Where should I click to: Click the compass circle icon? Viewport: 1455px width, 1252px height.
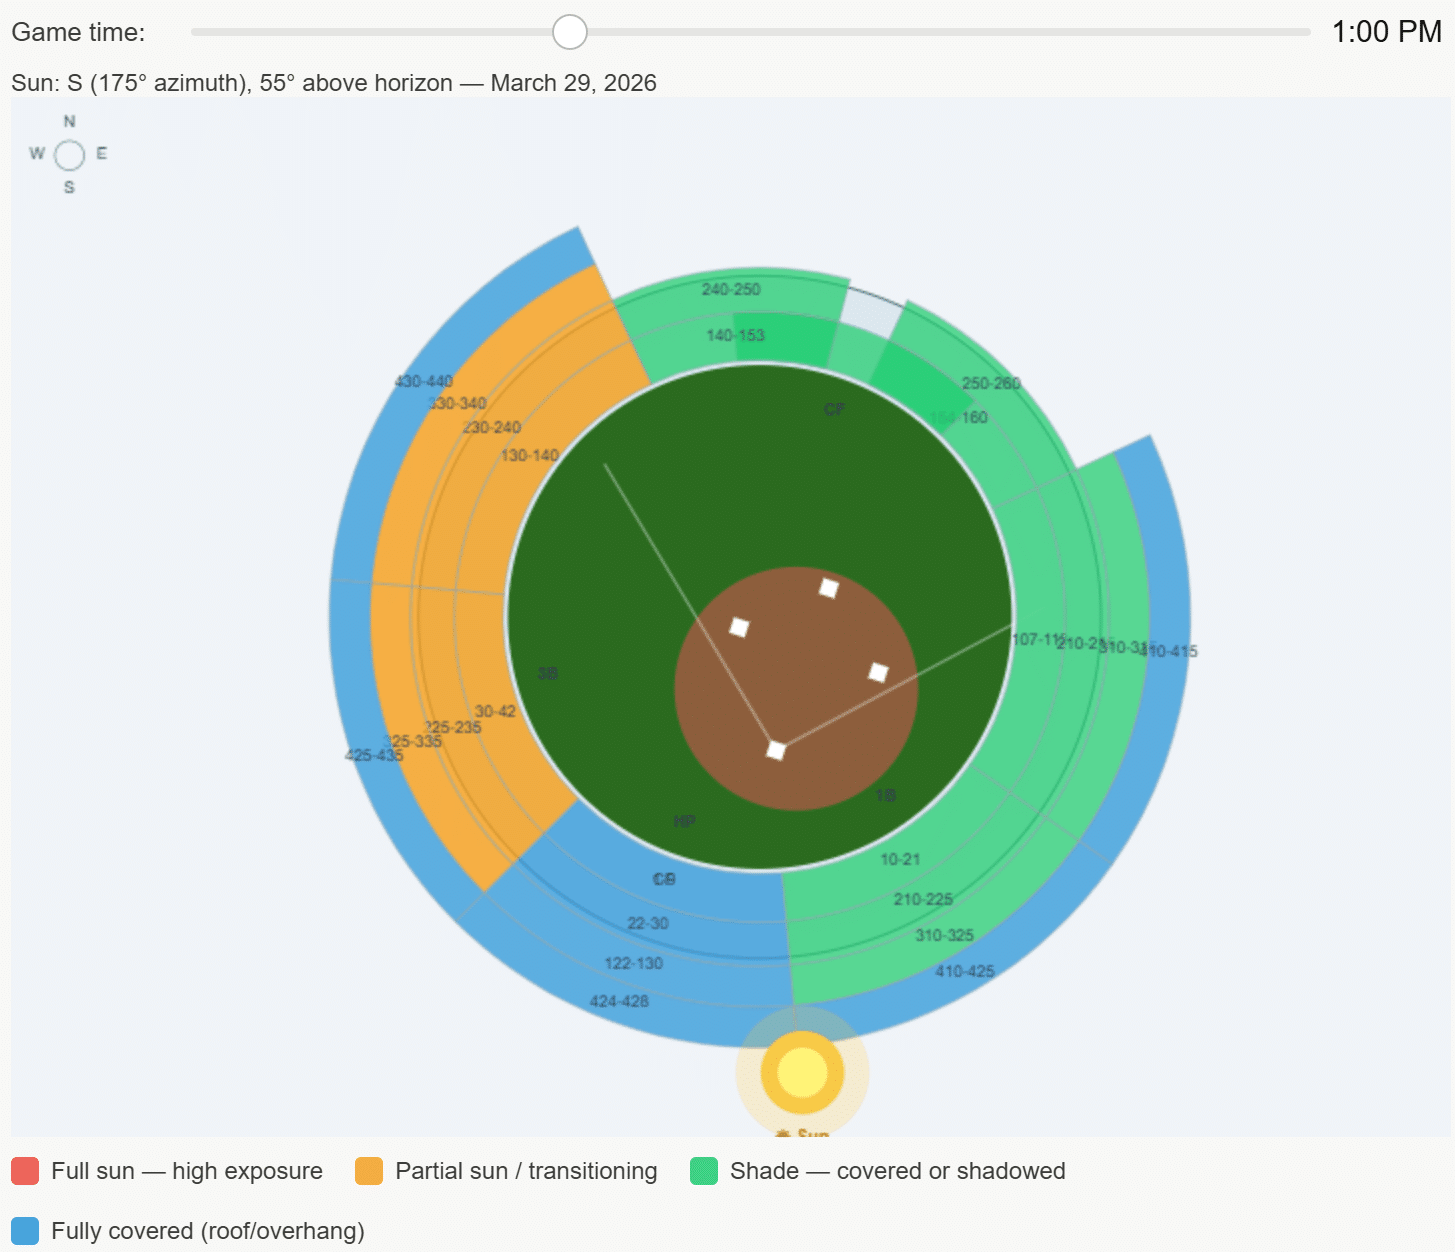69,155
